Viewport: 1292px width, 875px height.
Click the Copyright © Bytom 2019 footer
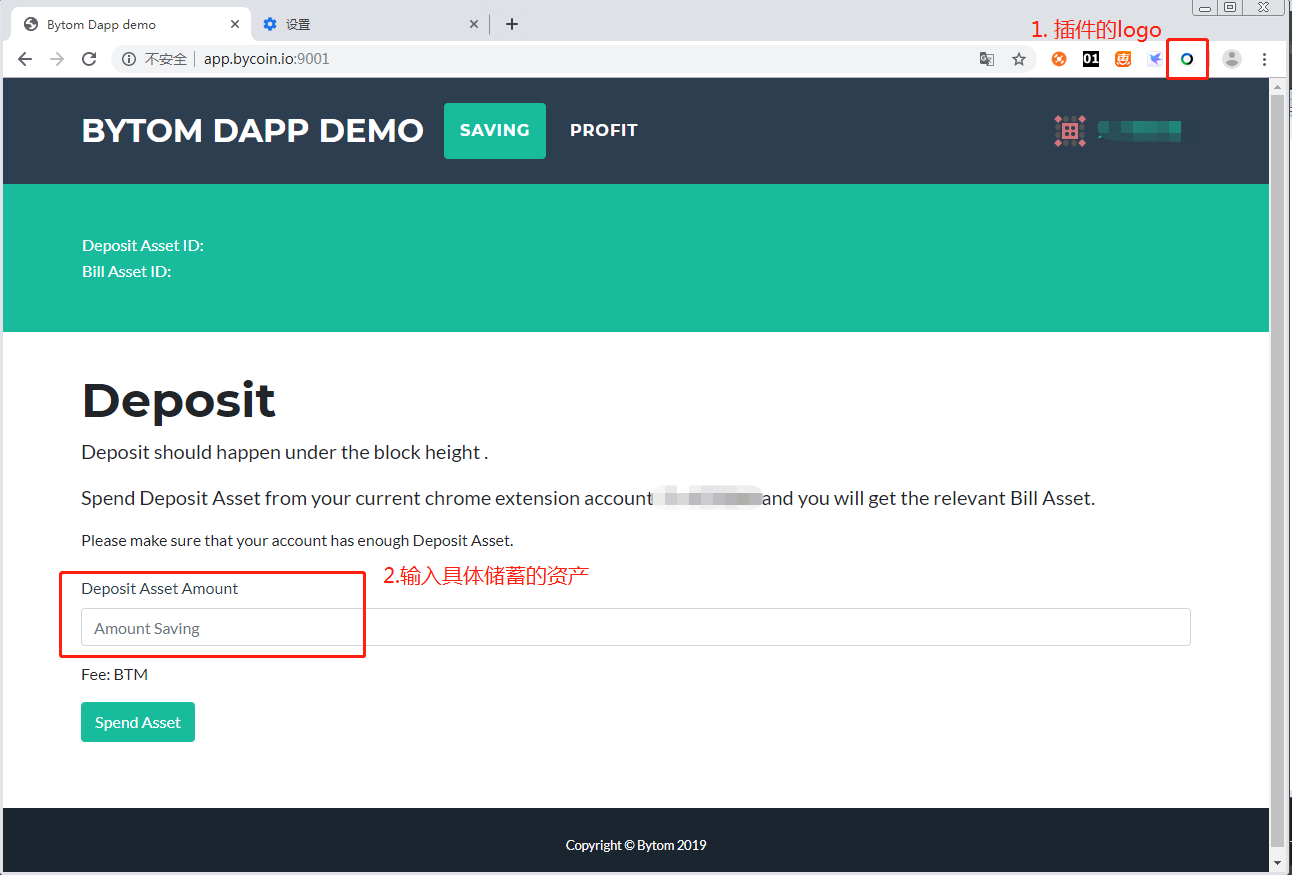tap(636, 845)
